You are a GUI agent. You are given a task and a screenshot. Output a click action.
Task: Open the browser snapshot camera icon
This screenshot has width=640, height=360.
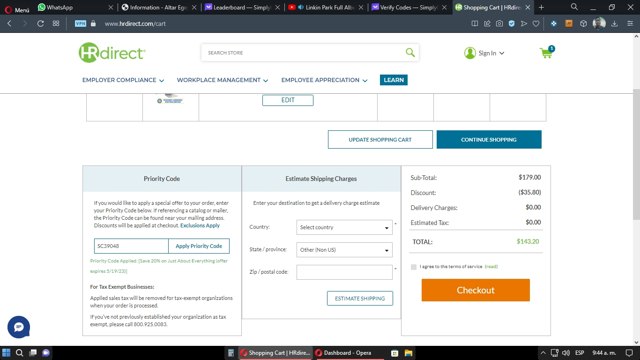point(499,24)
